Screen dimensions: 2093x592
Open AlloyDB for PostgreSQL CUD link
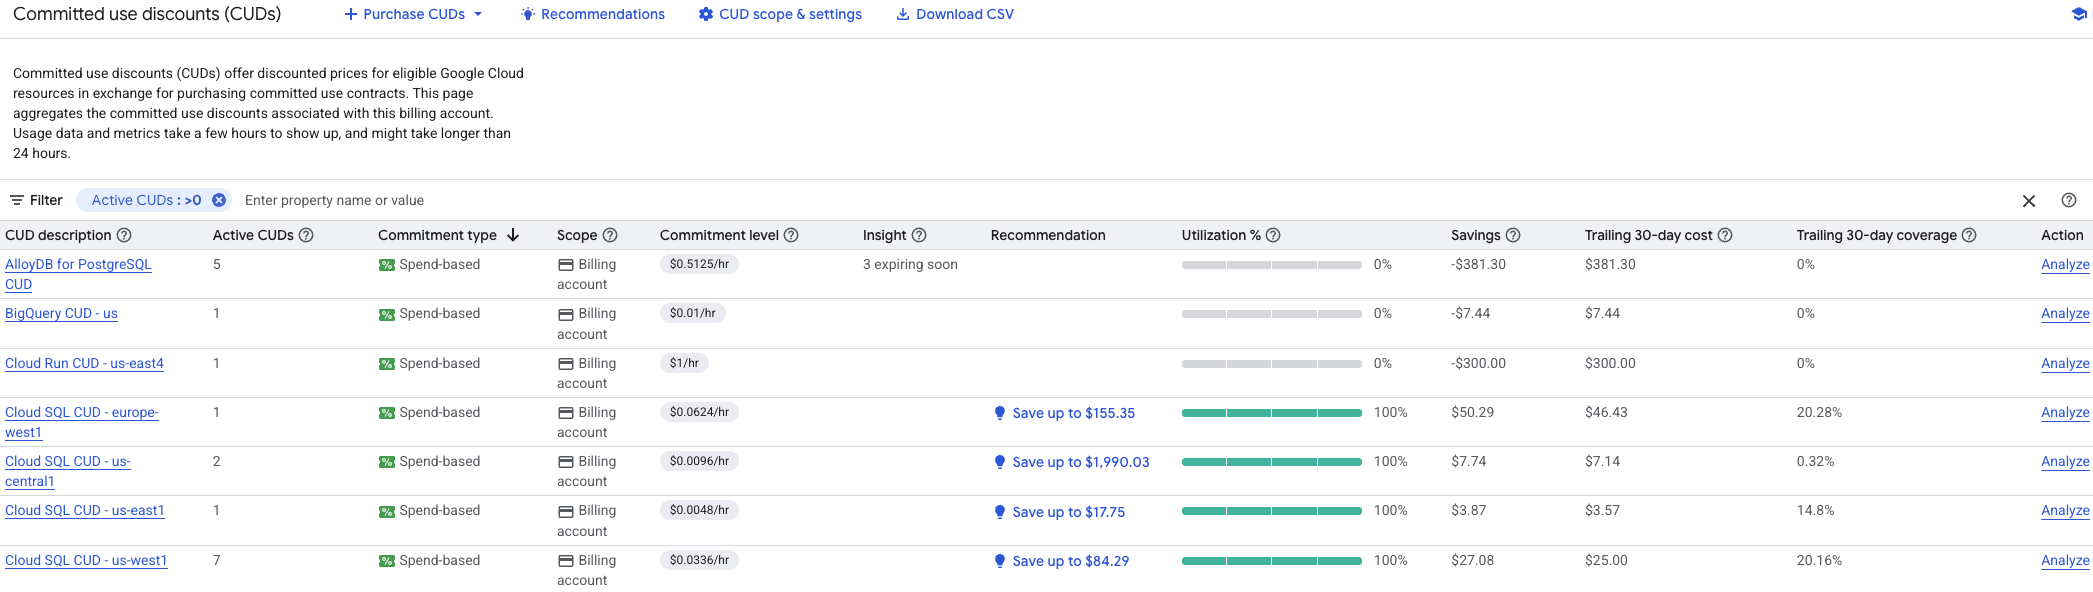pyautogui.click(x=78, y=274)
